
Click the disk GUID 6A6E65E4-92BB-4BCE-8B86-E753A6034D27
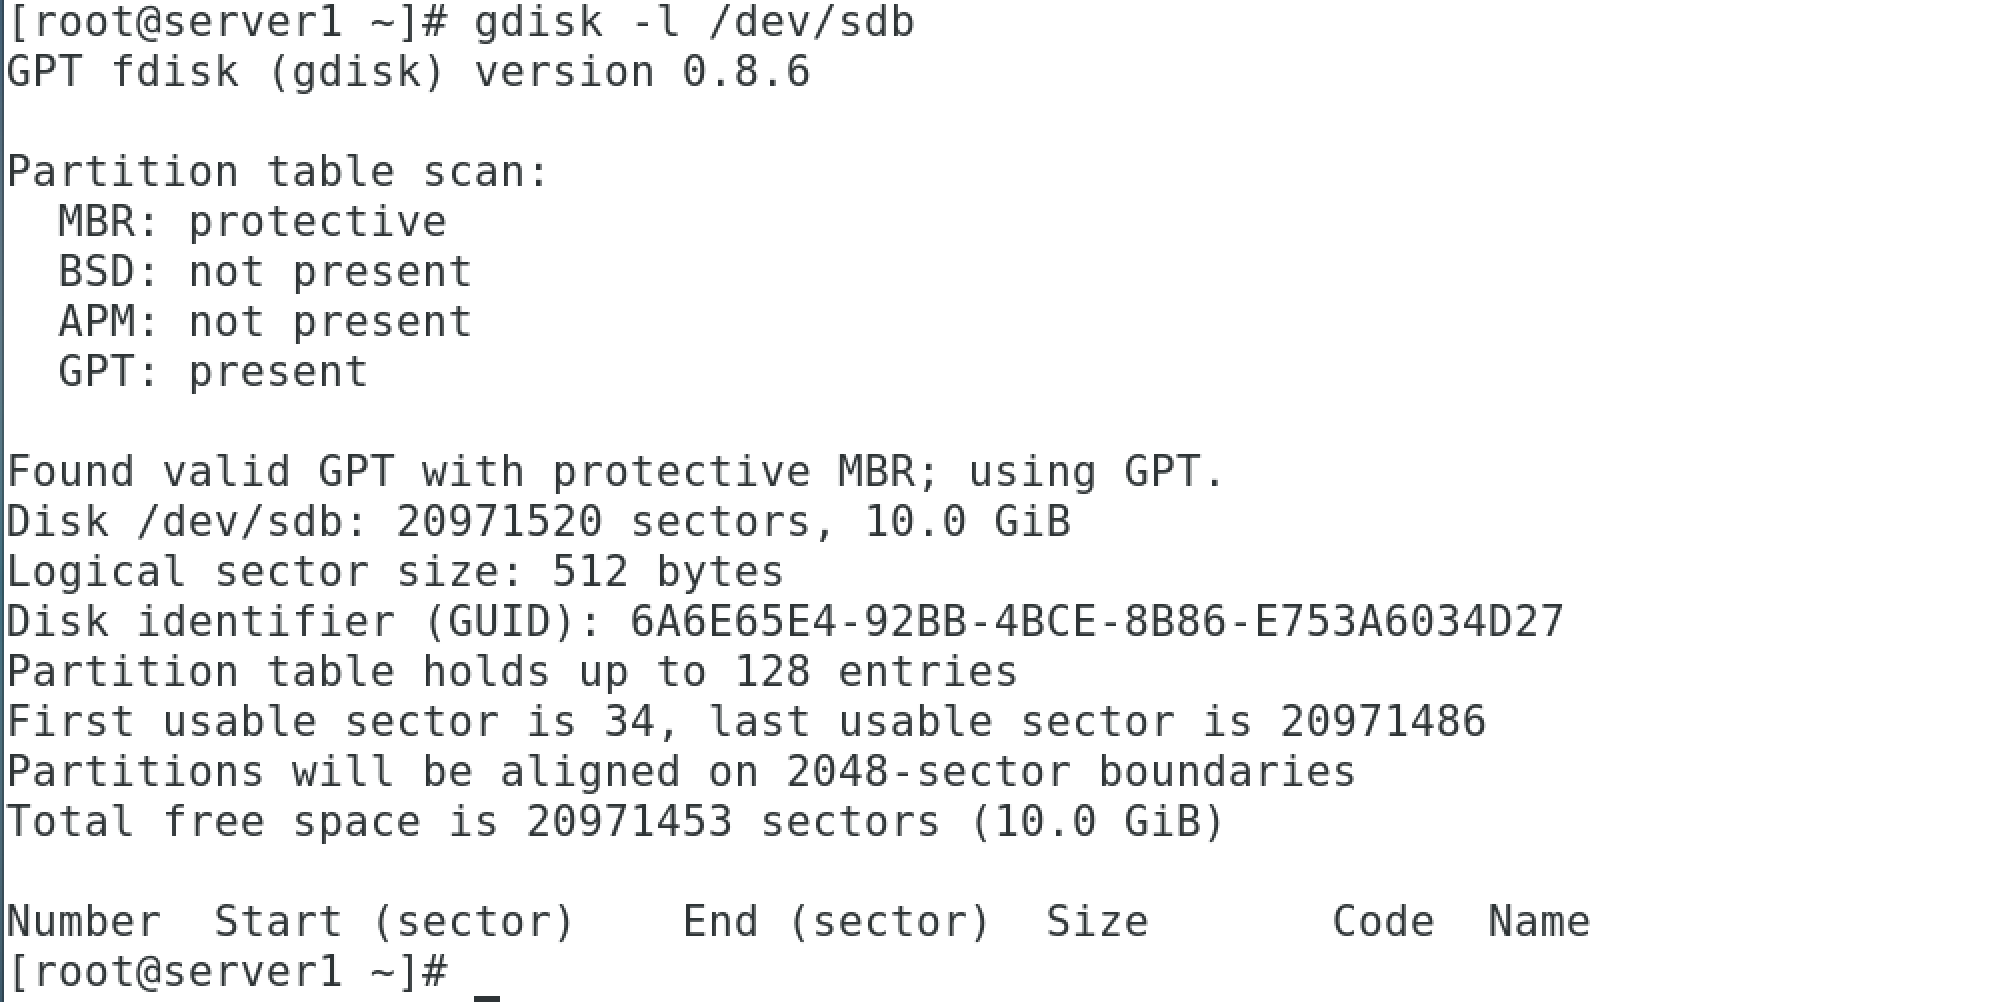tap(1097, 622)
